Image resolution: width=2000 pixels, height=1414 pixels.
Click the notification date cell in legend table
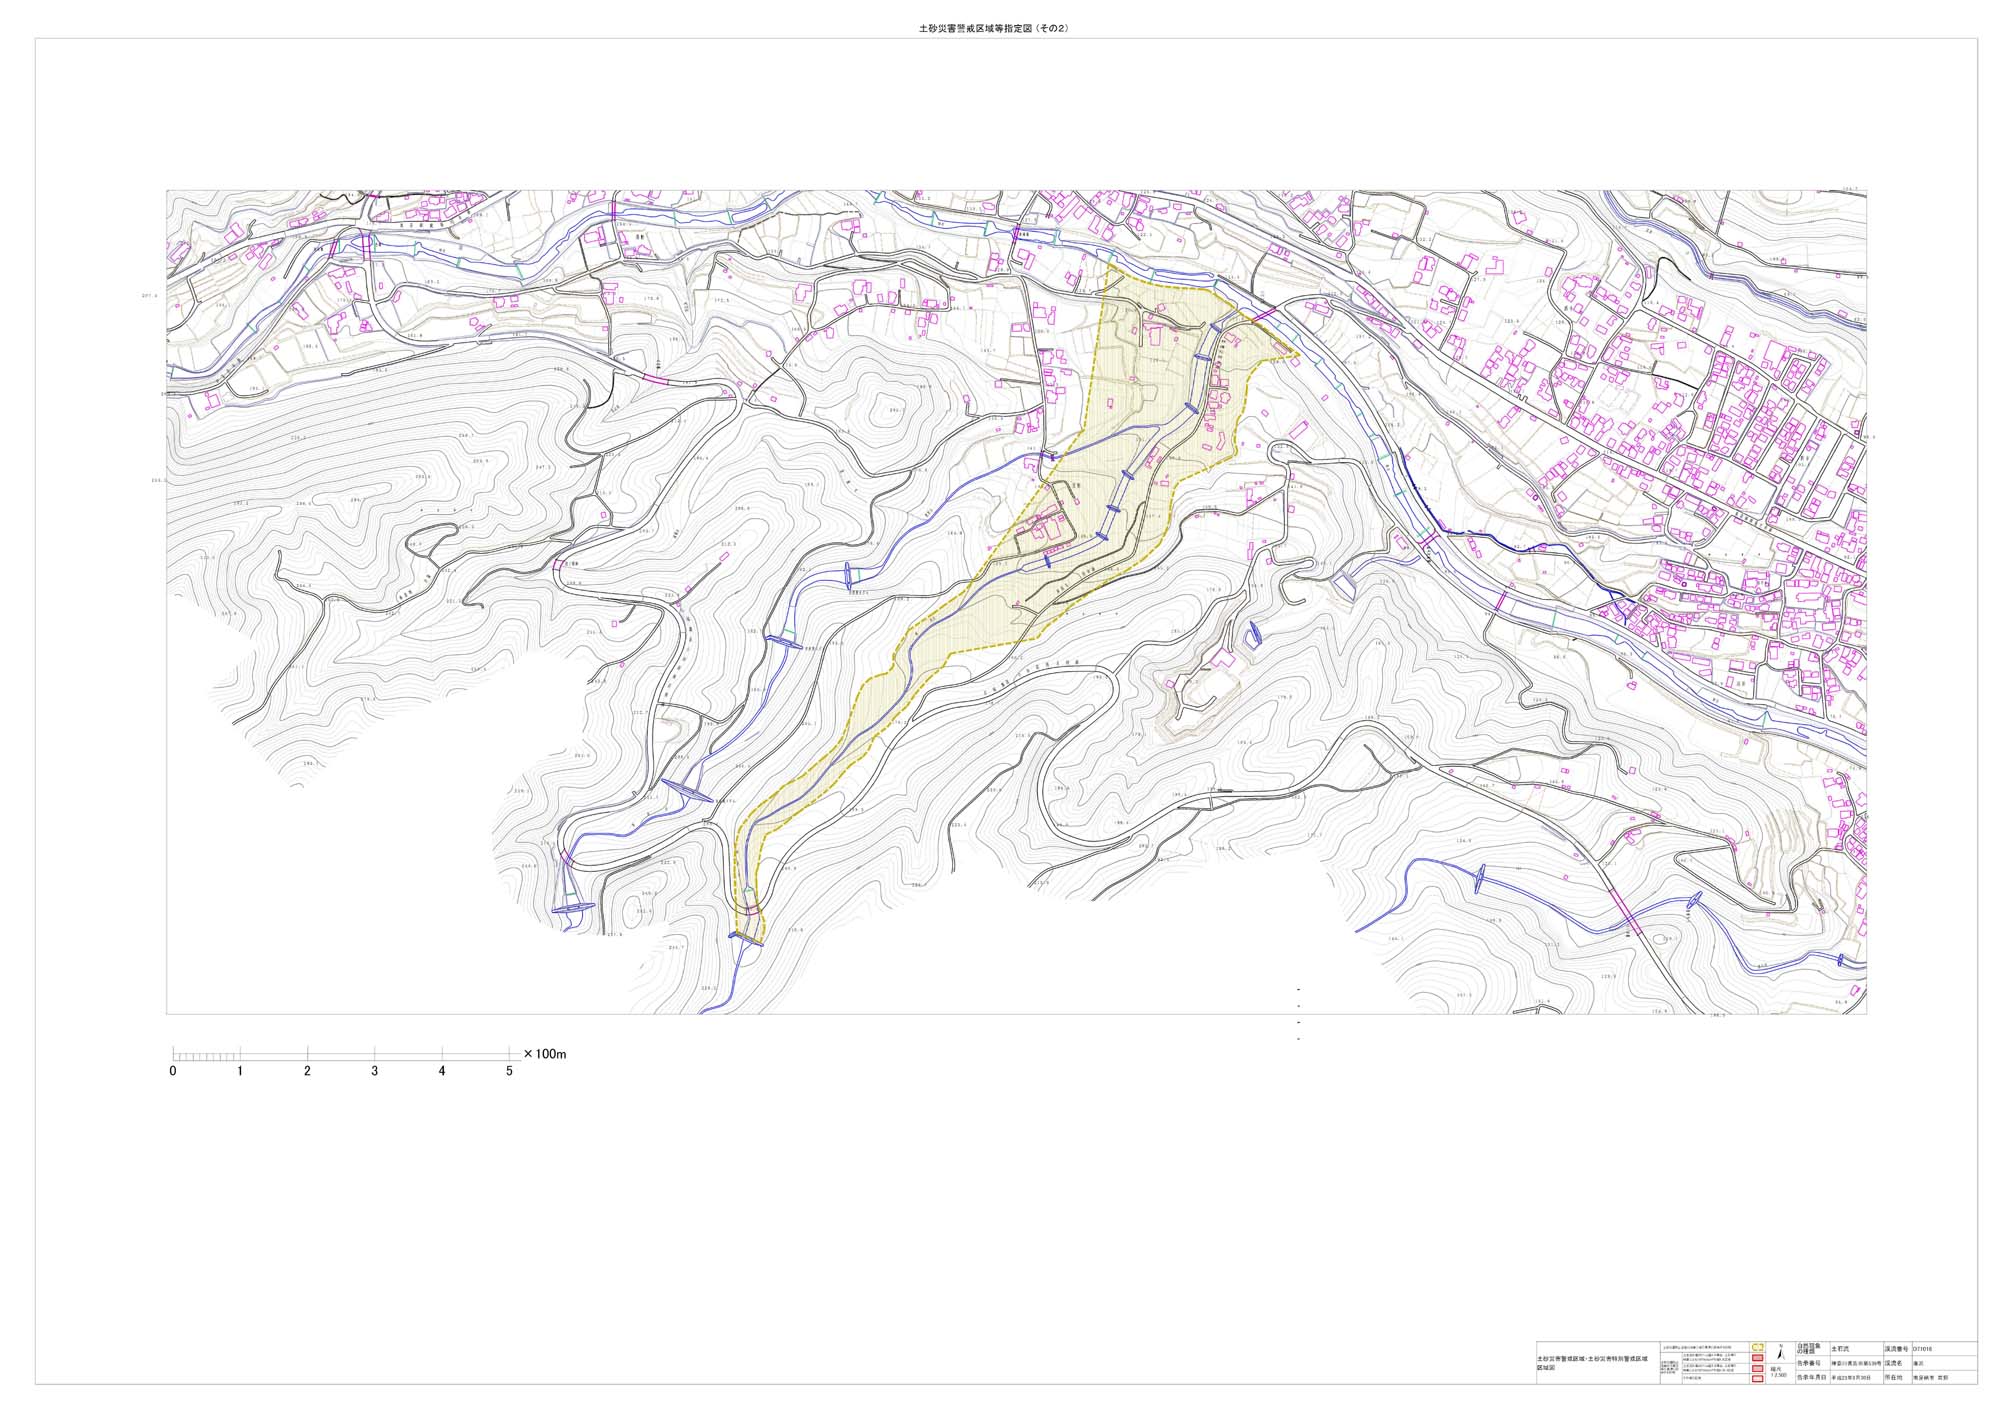click(1851, 1377)
